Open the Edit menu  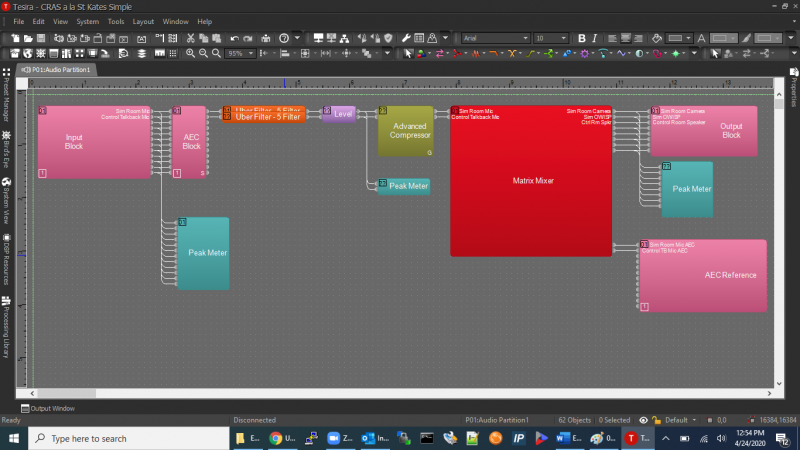[x=38, y=21]
